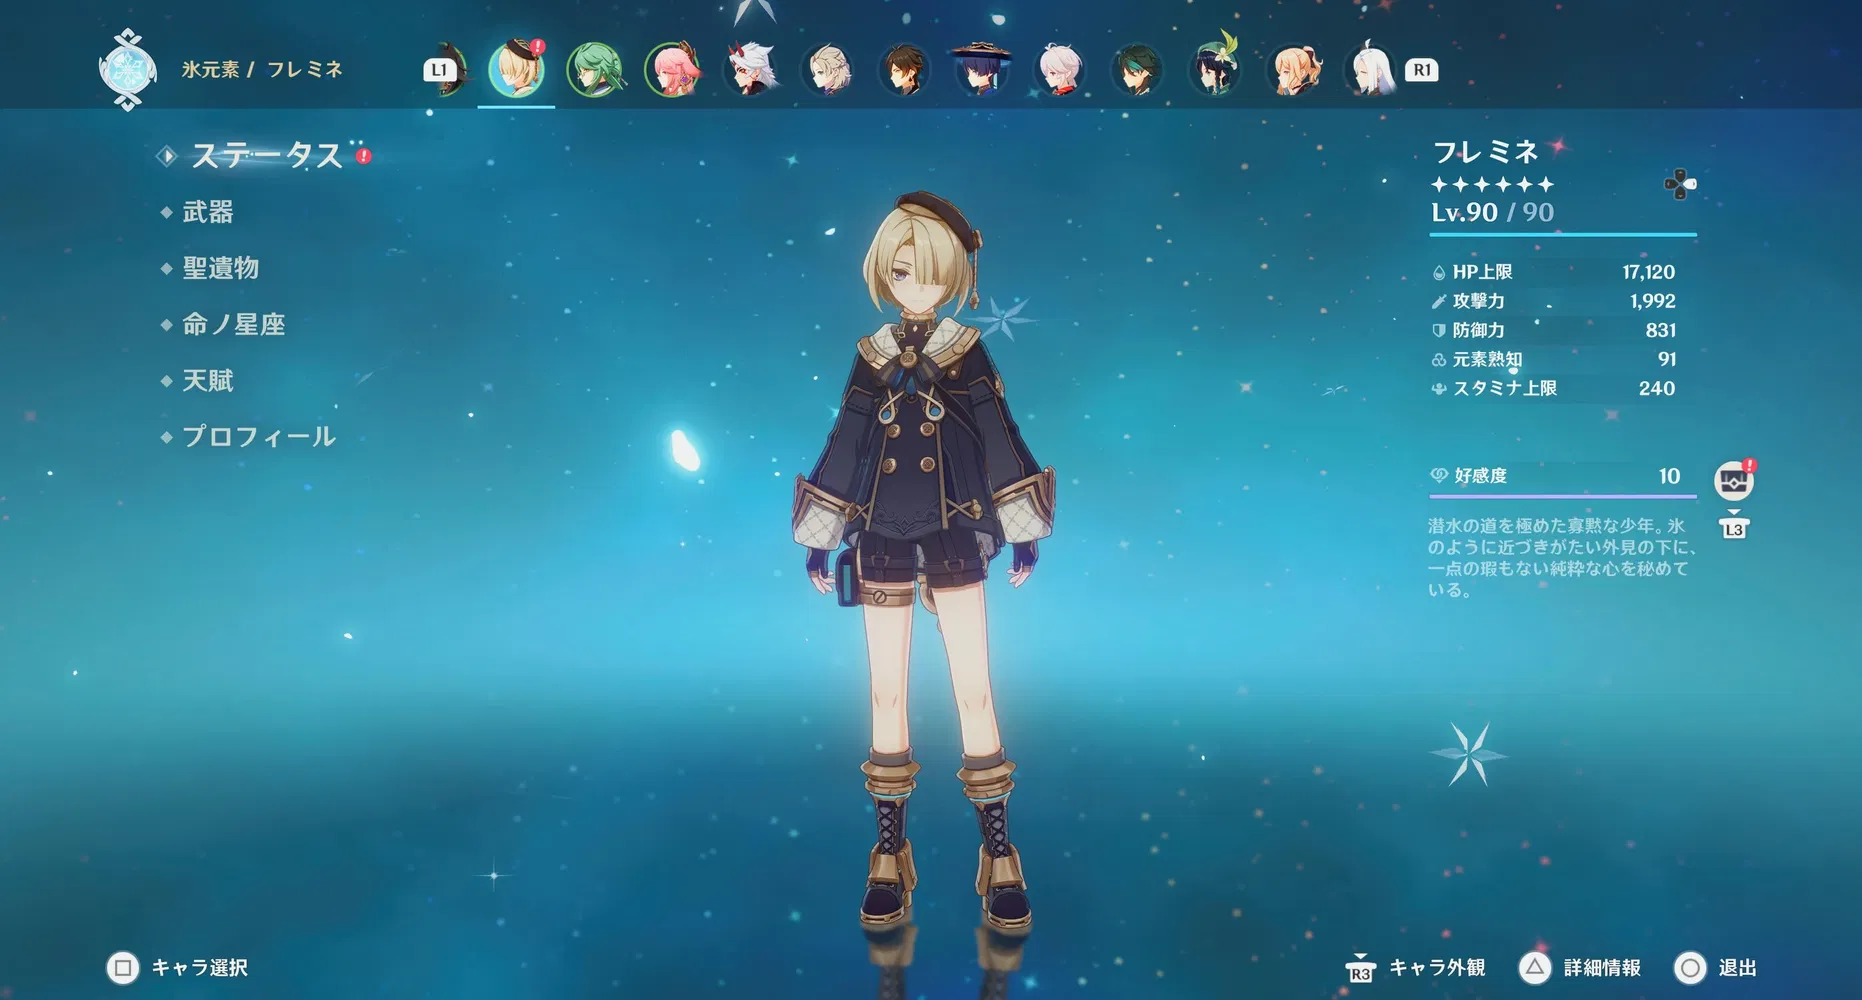
Task: Click the HP water-drop stat icon
Action: [1439, 272]
